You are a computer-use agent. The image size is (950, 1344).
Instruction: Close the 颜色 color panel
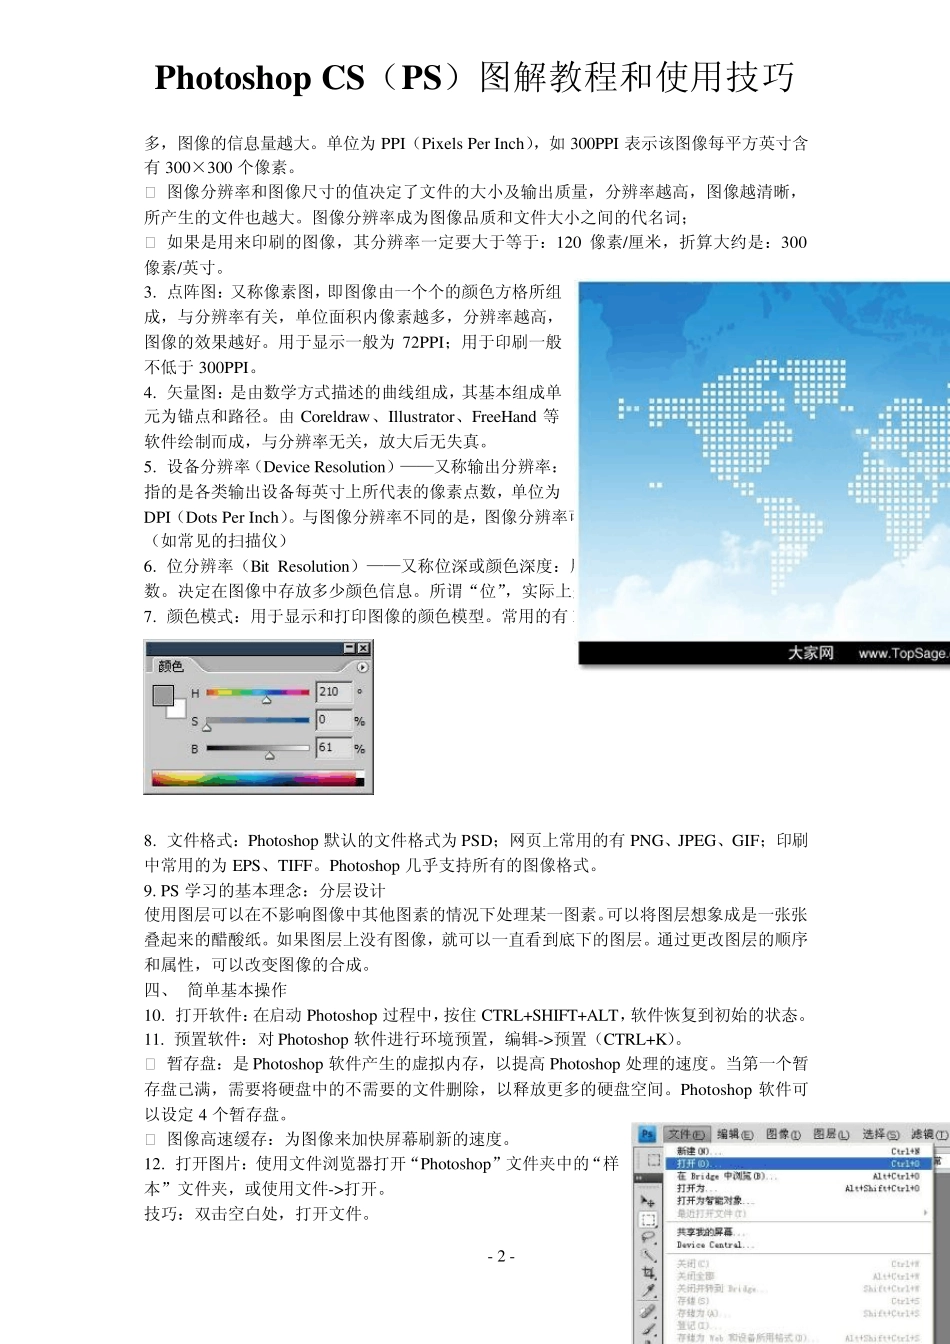(x=363, y=648)
